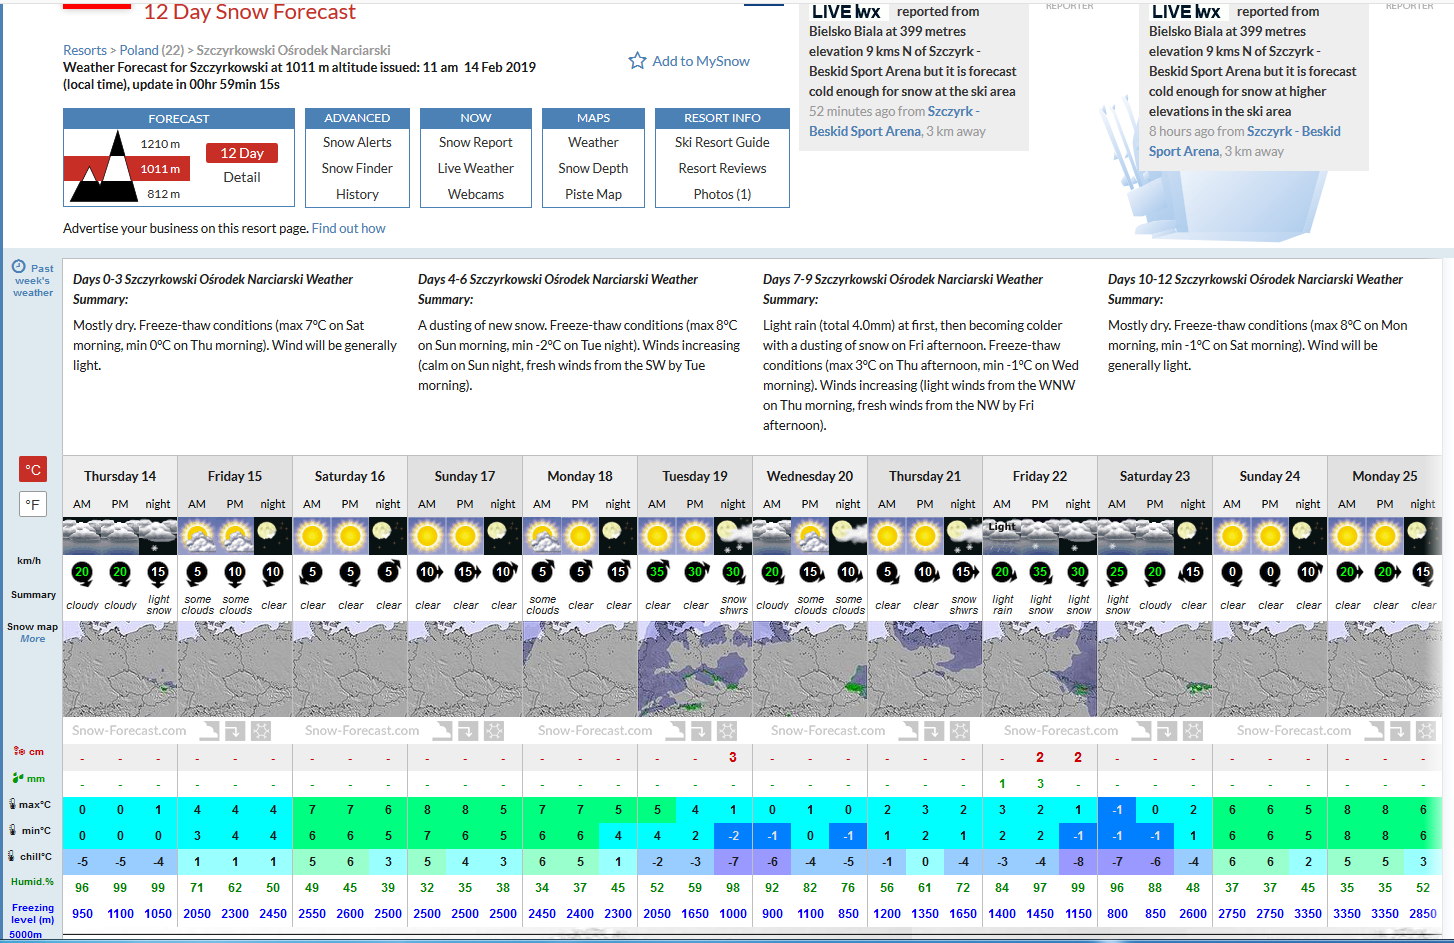This screenshot has width=1454, height=943.
Task: Open Snow Depth map
Action: coord(594,168)
